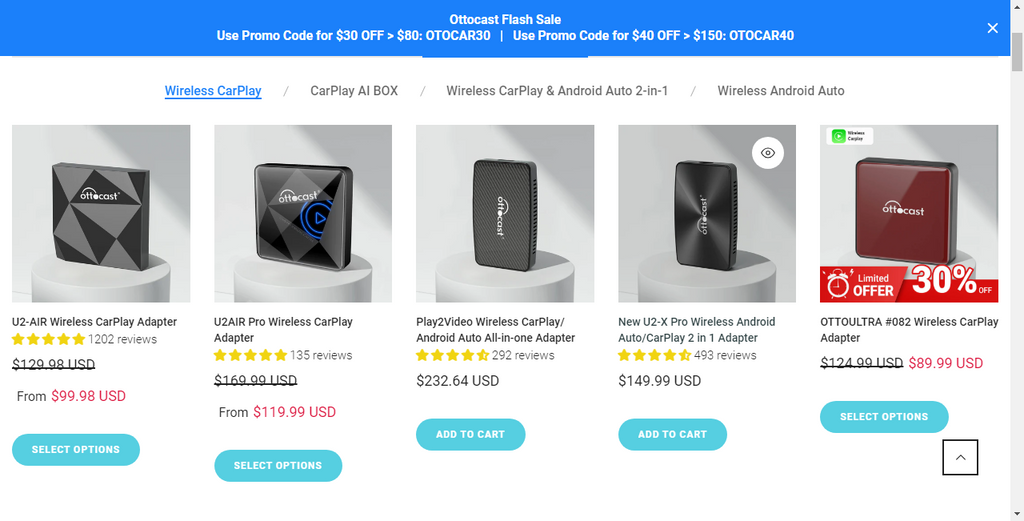
Task: Click the U2AIR Pro star rating
Action: [x=250, y=355]
